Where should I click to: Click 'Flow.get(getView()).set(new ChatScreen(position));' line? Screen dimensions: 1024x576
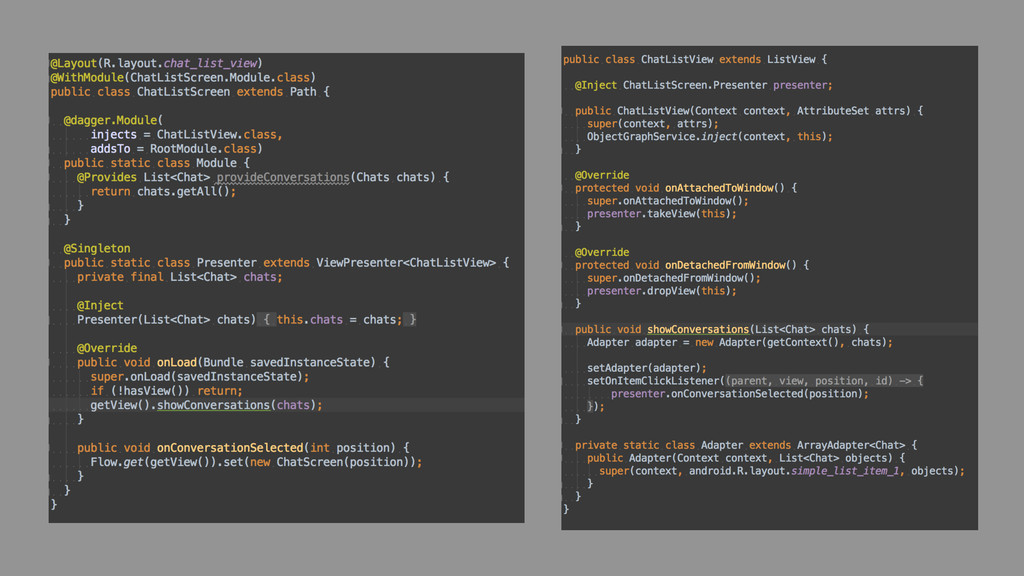click(x=256, y=462)
